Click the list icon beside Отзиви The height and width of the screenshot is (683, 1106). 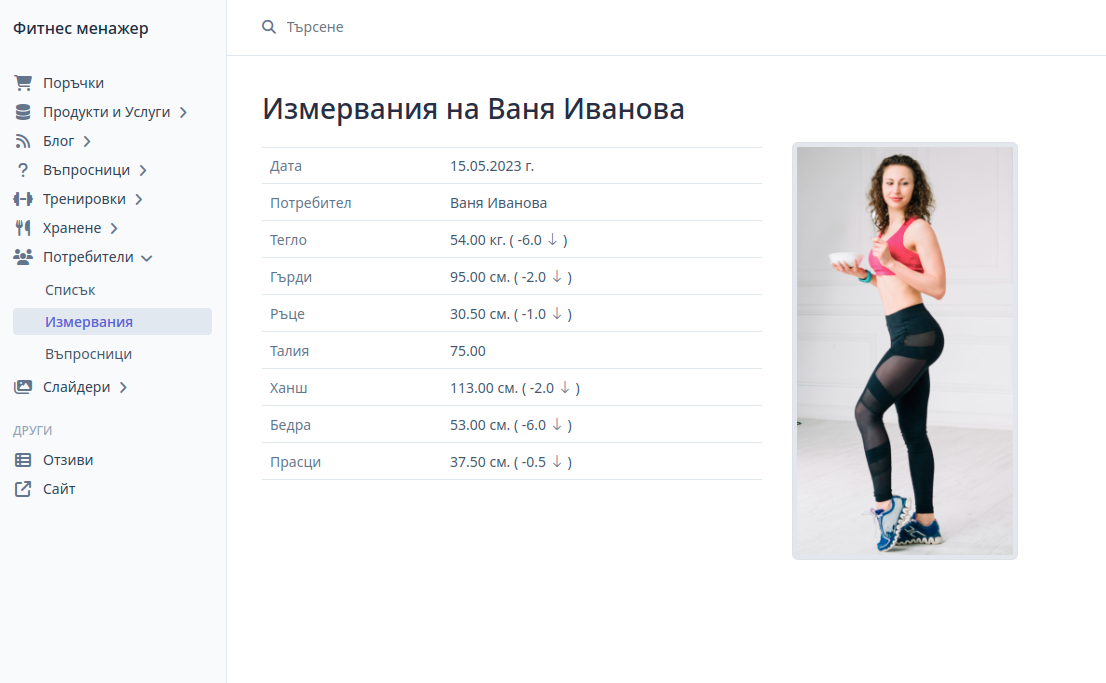[x=23, y=460]
